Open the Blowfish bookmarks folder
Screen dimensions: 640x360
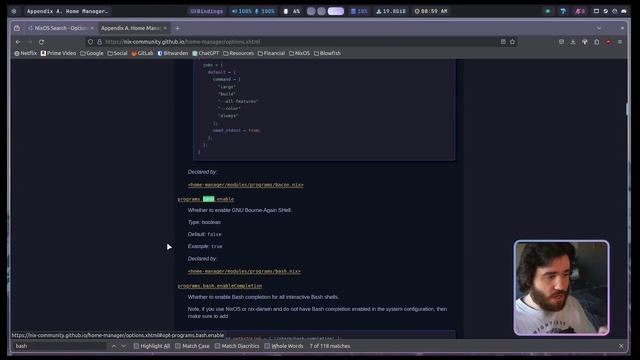[x=327, y=53]
